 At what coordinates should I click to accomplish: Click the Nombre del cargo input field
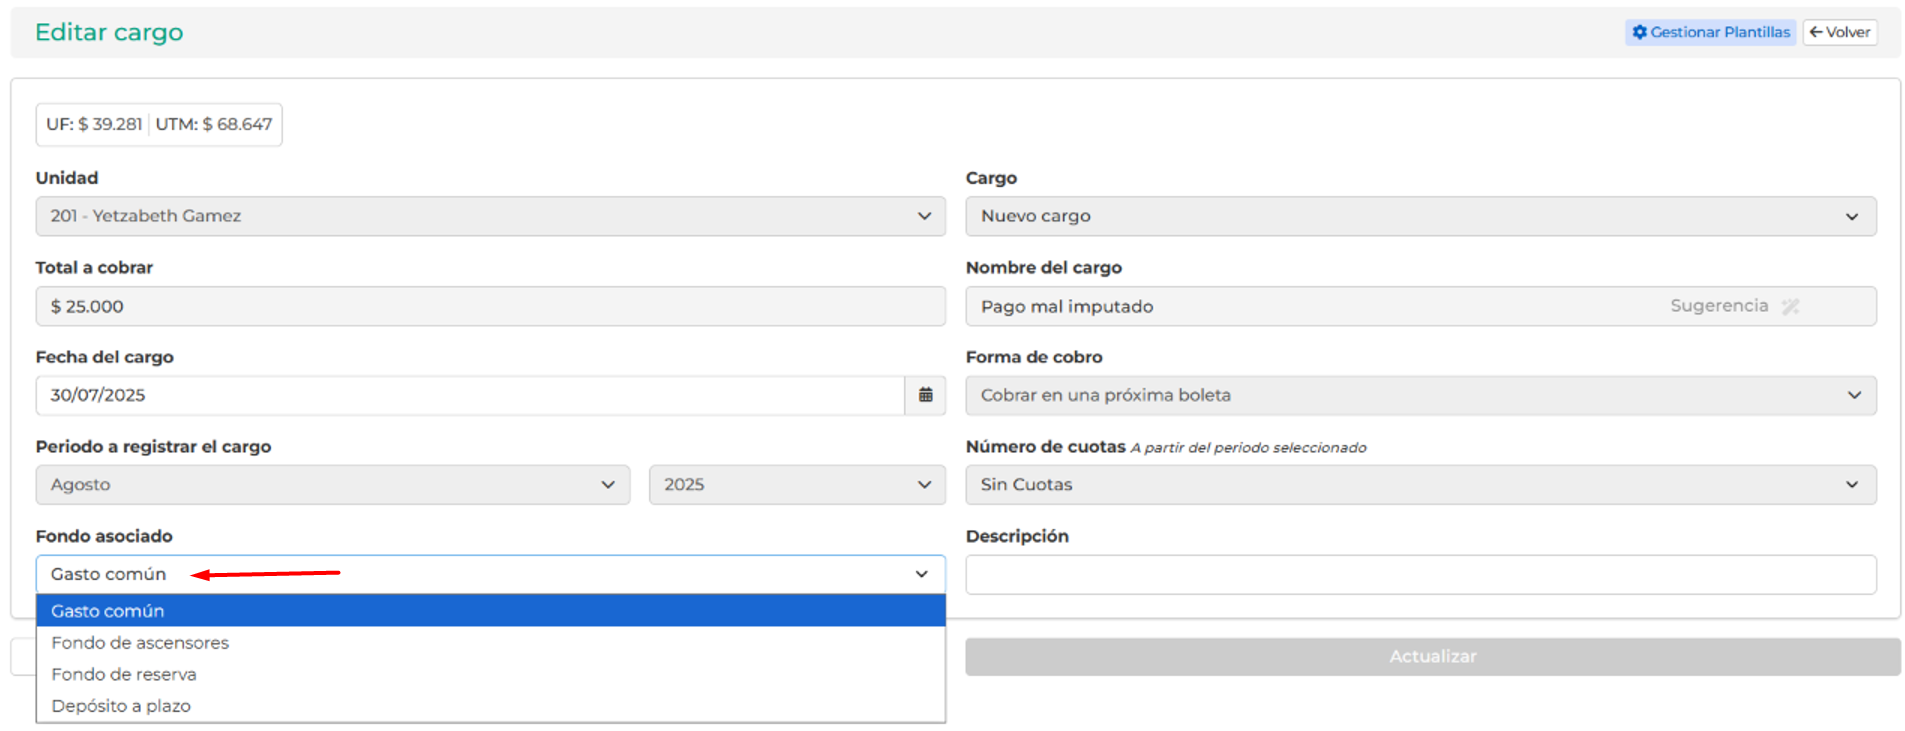pyautogui.click(x=1420, y=306)
